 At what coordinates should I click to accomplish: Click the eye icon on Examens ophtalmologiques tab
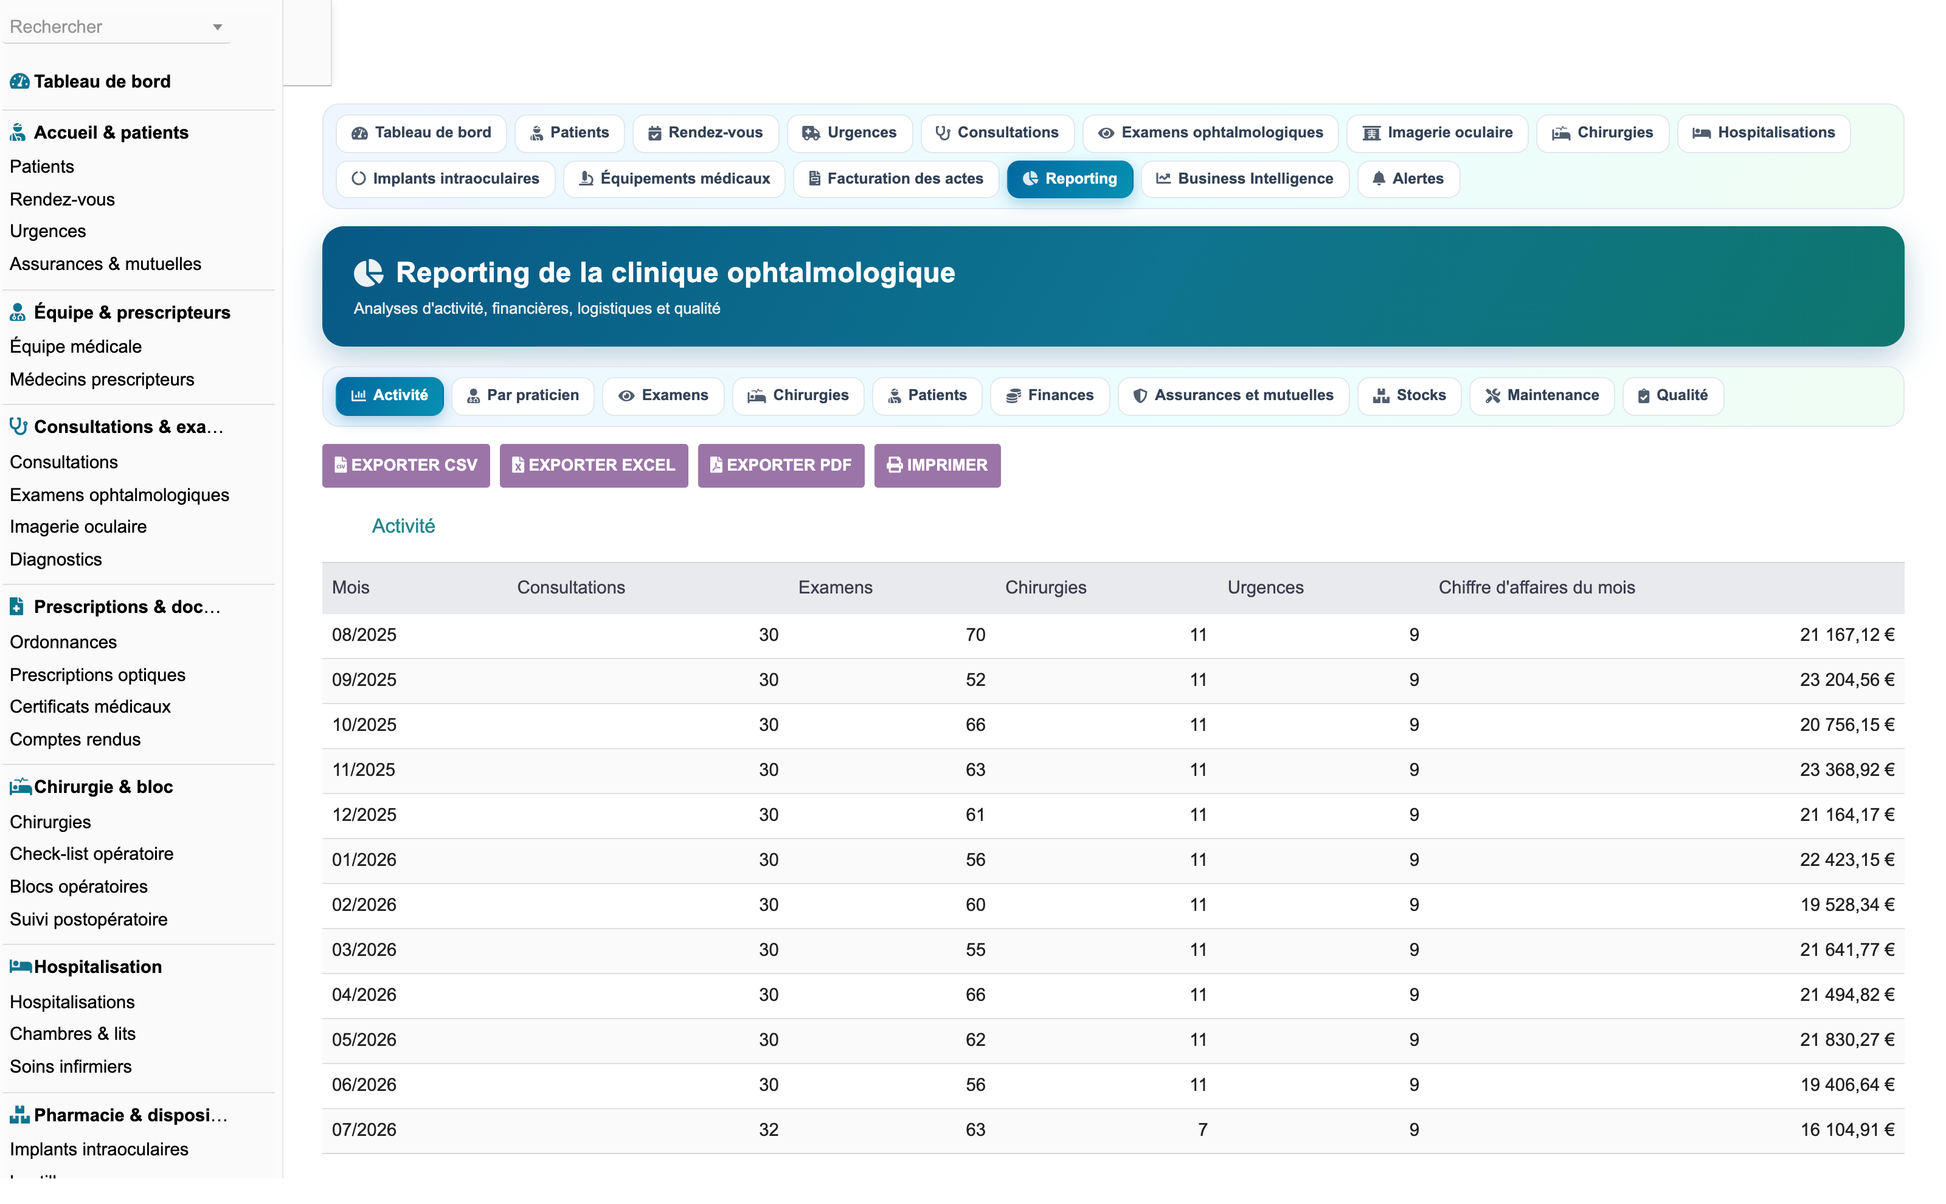tap(1106, 133)
